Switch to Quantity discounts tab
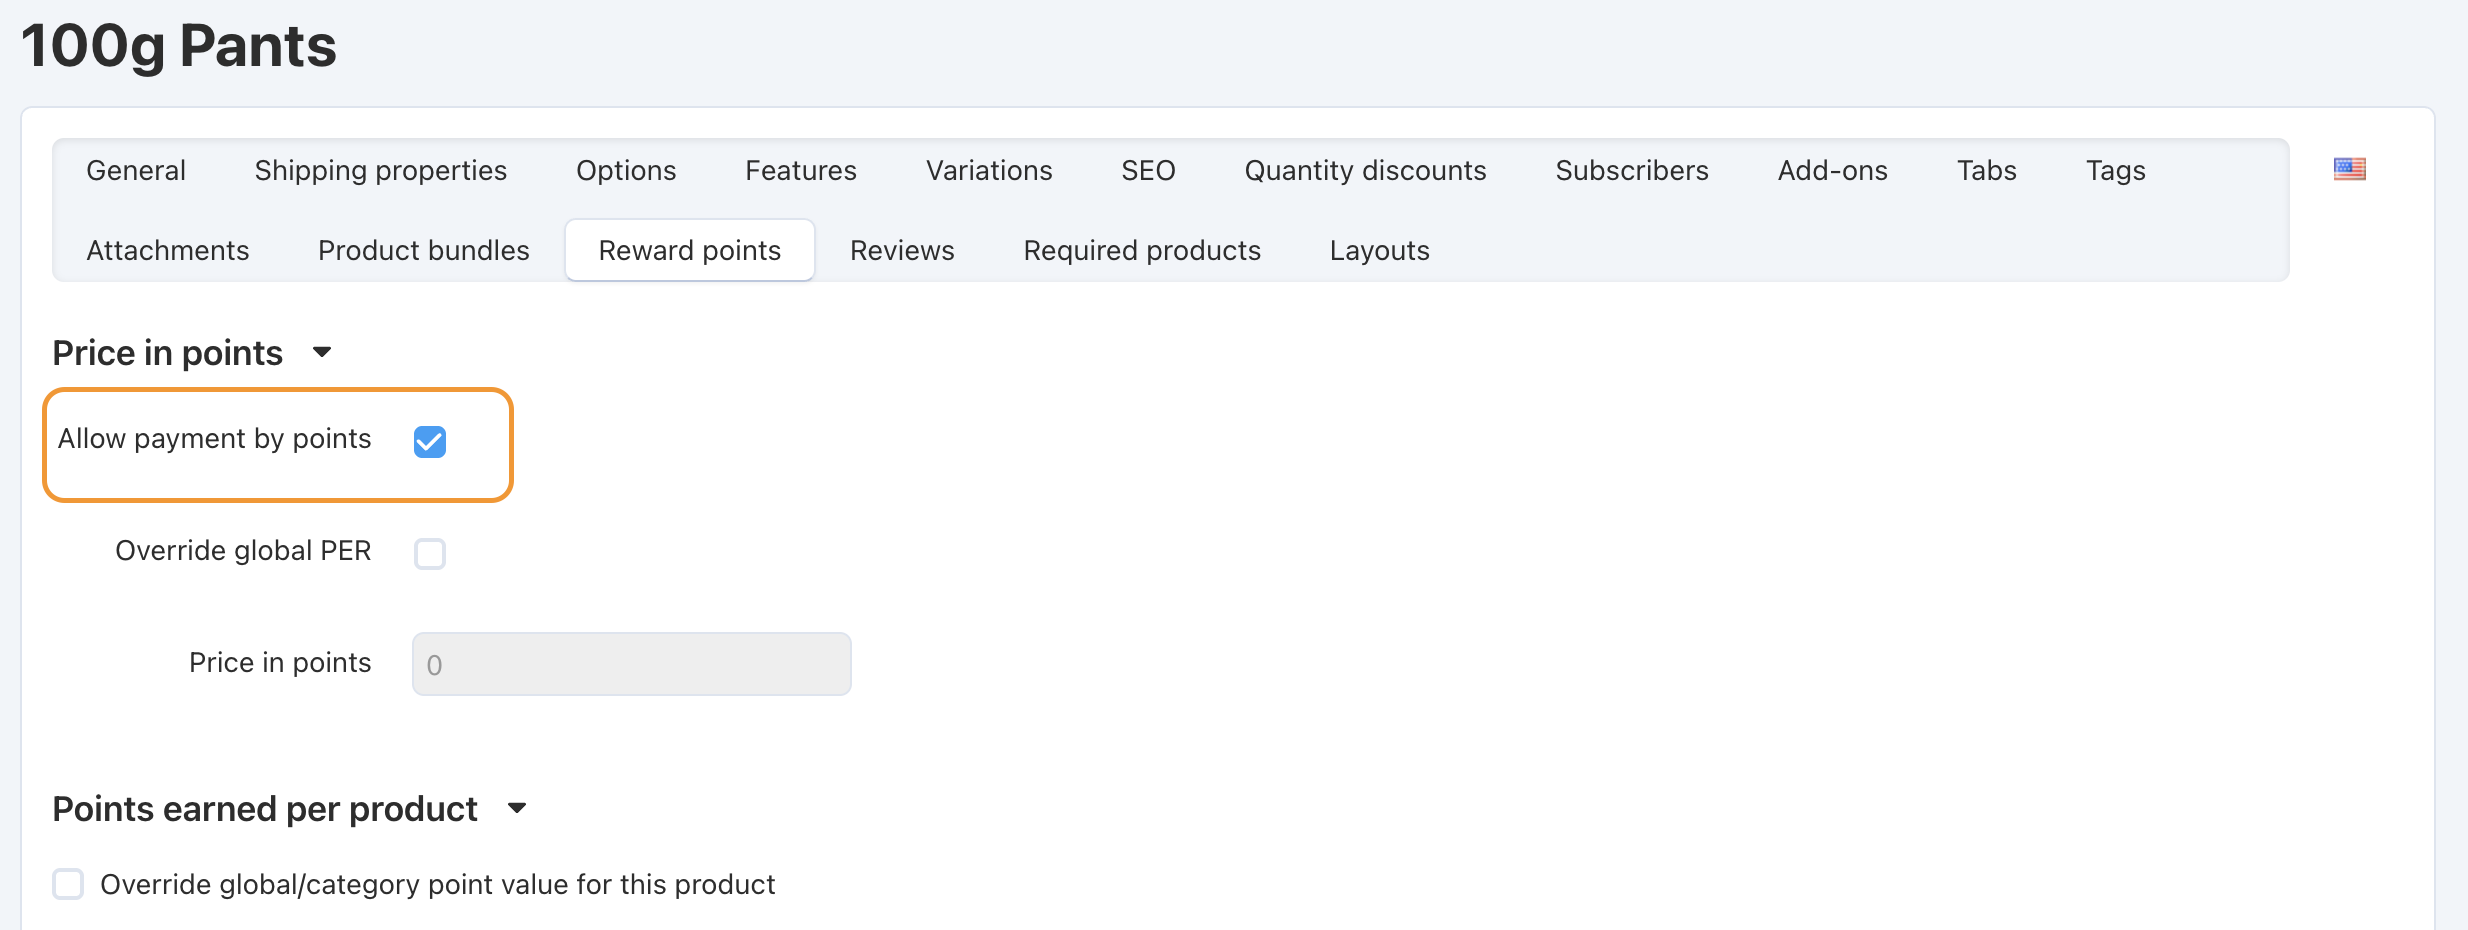The width and height of the screenshot is (2468, 930). coord(1365,170)
